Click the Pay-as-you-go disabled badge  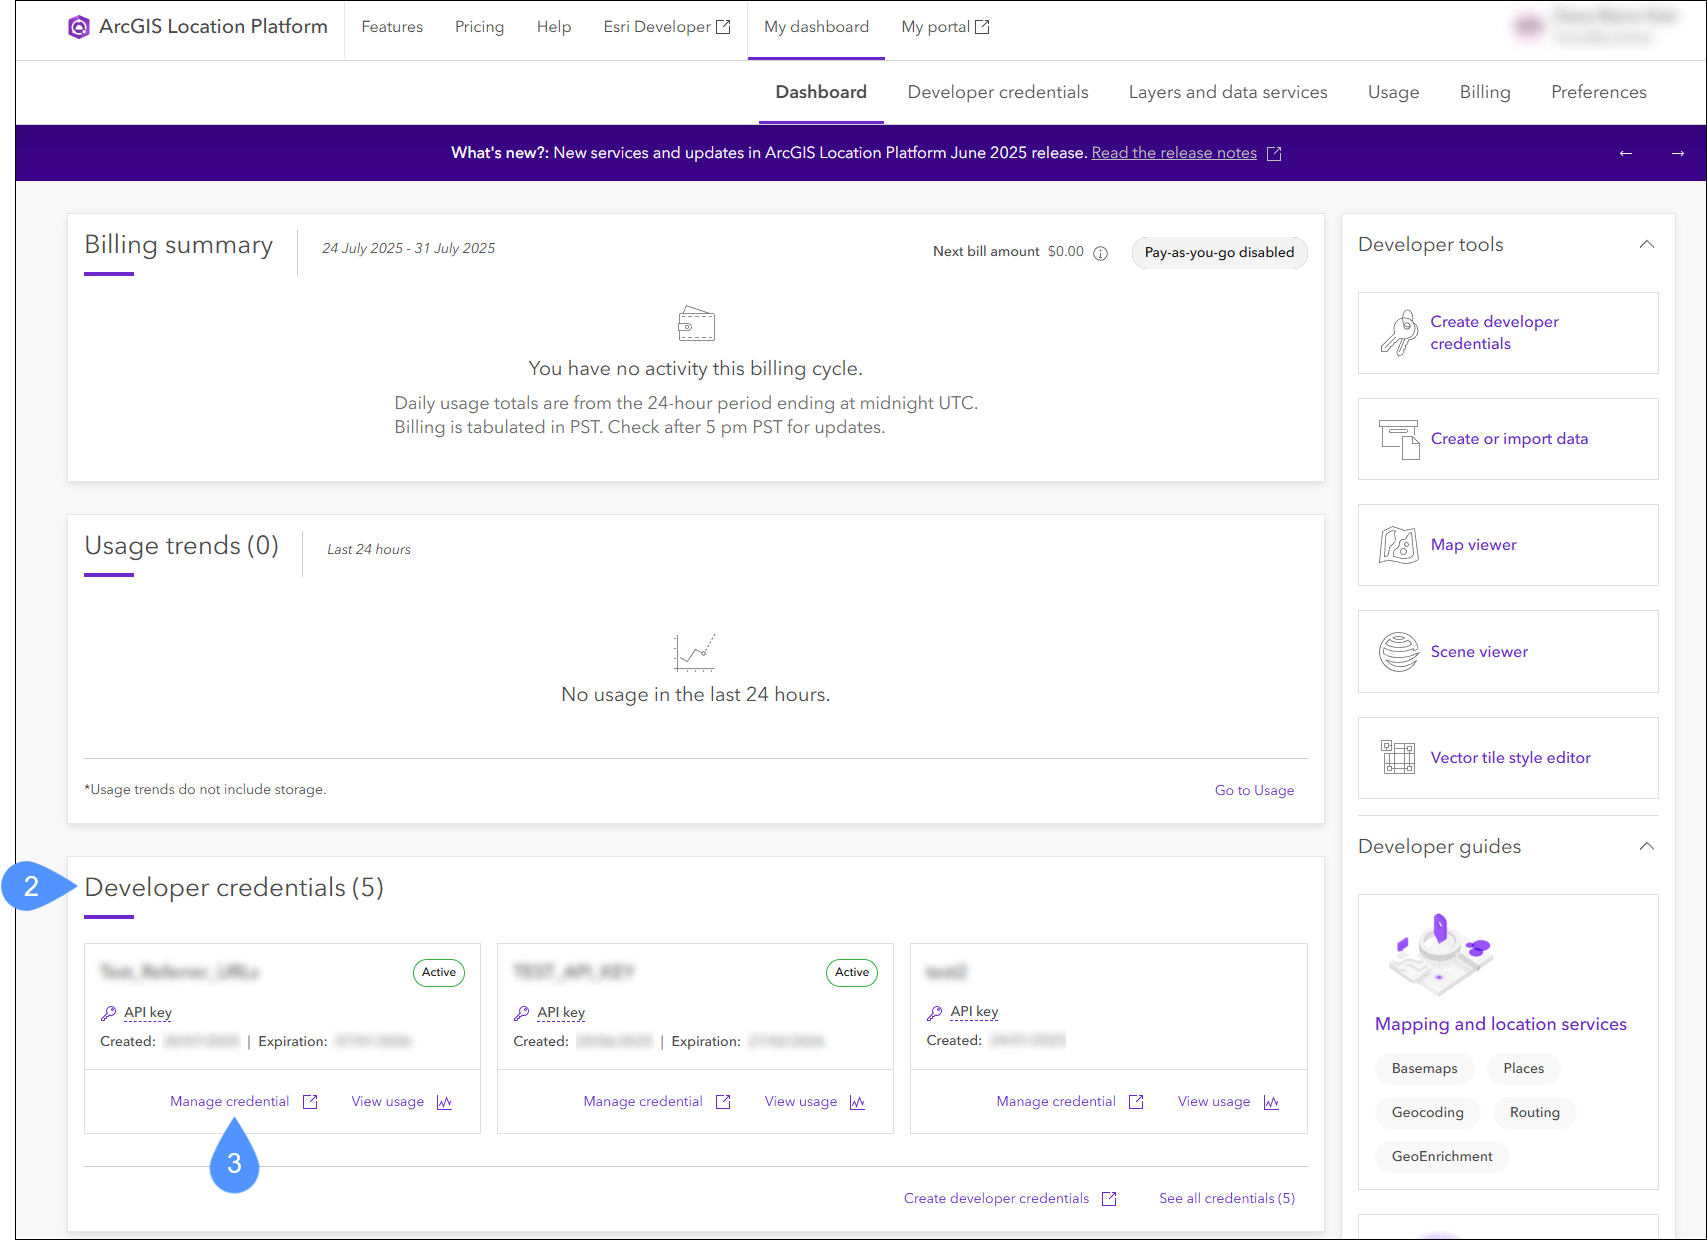[x=1219, y=253]
